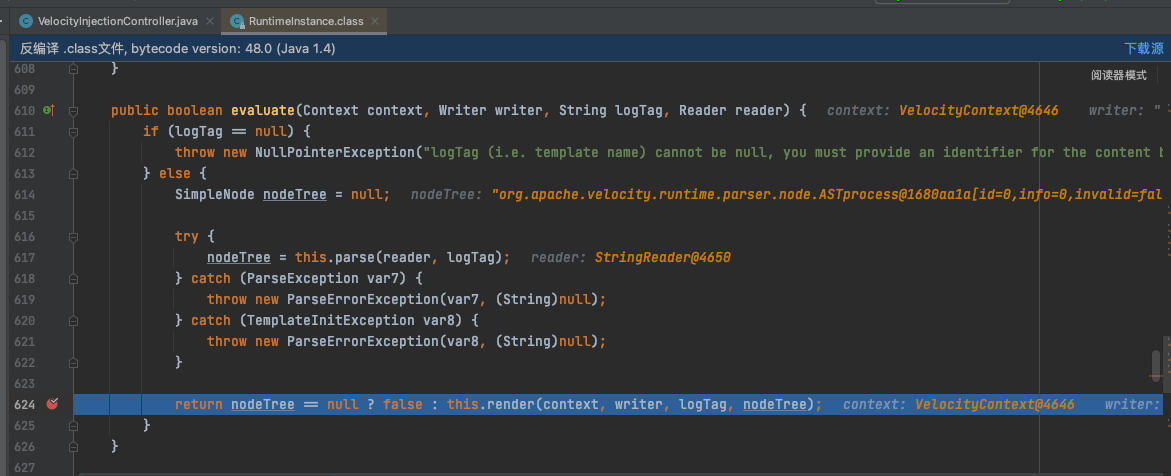Click the fold end marker on line 622

coord(73,362)
